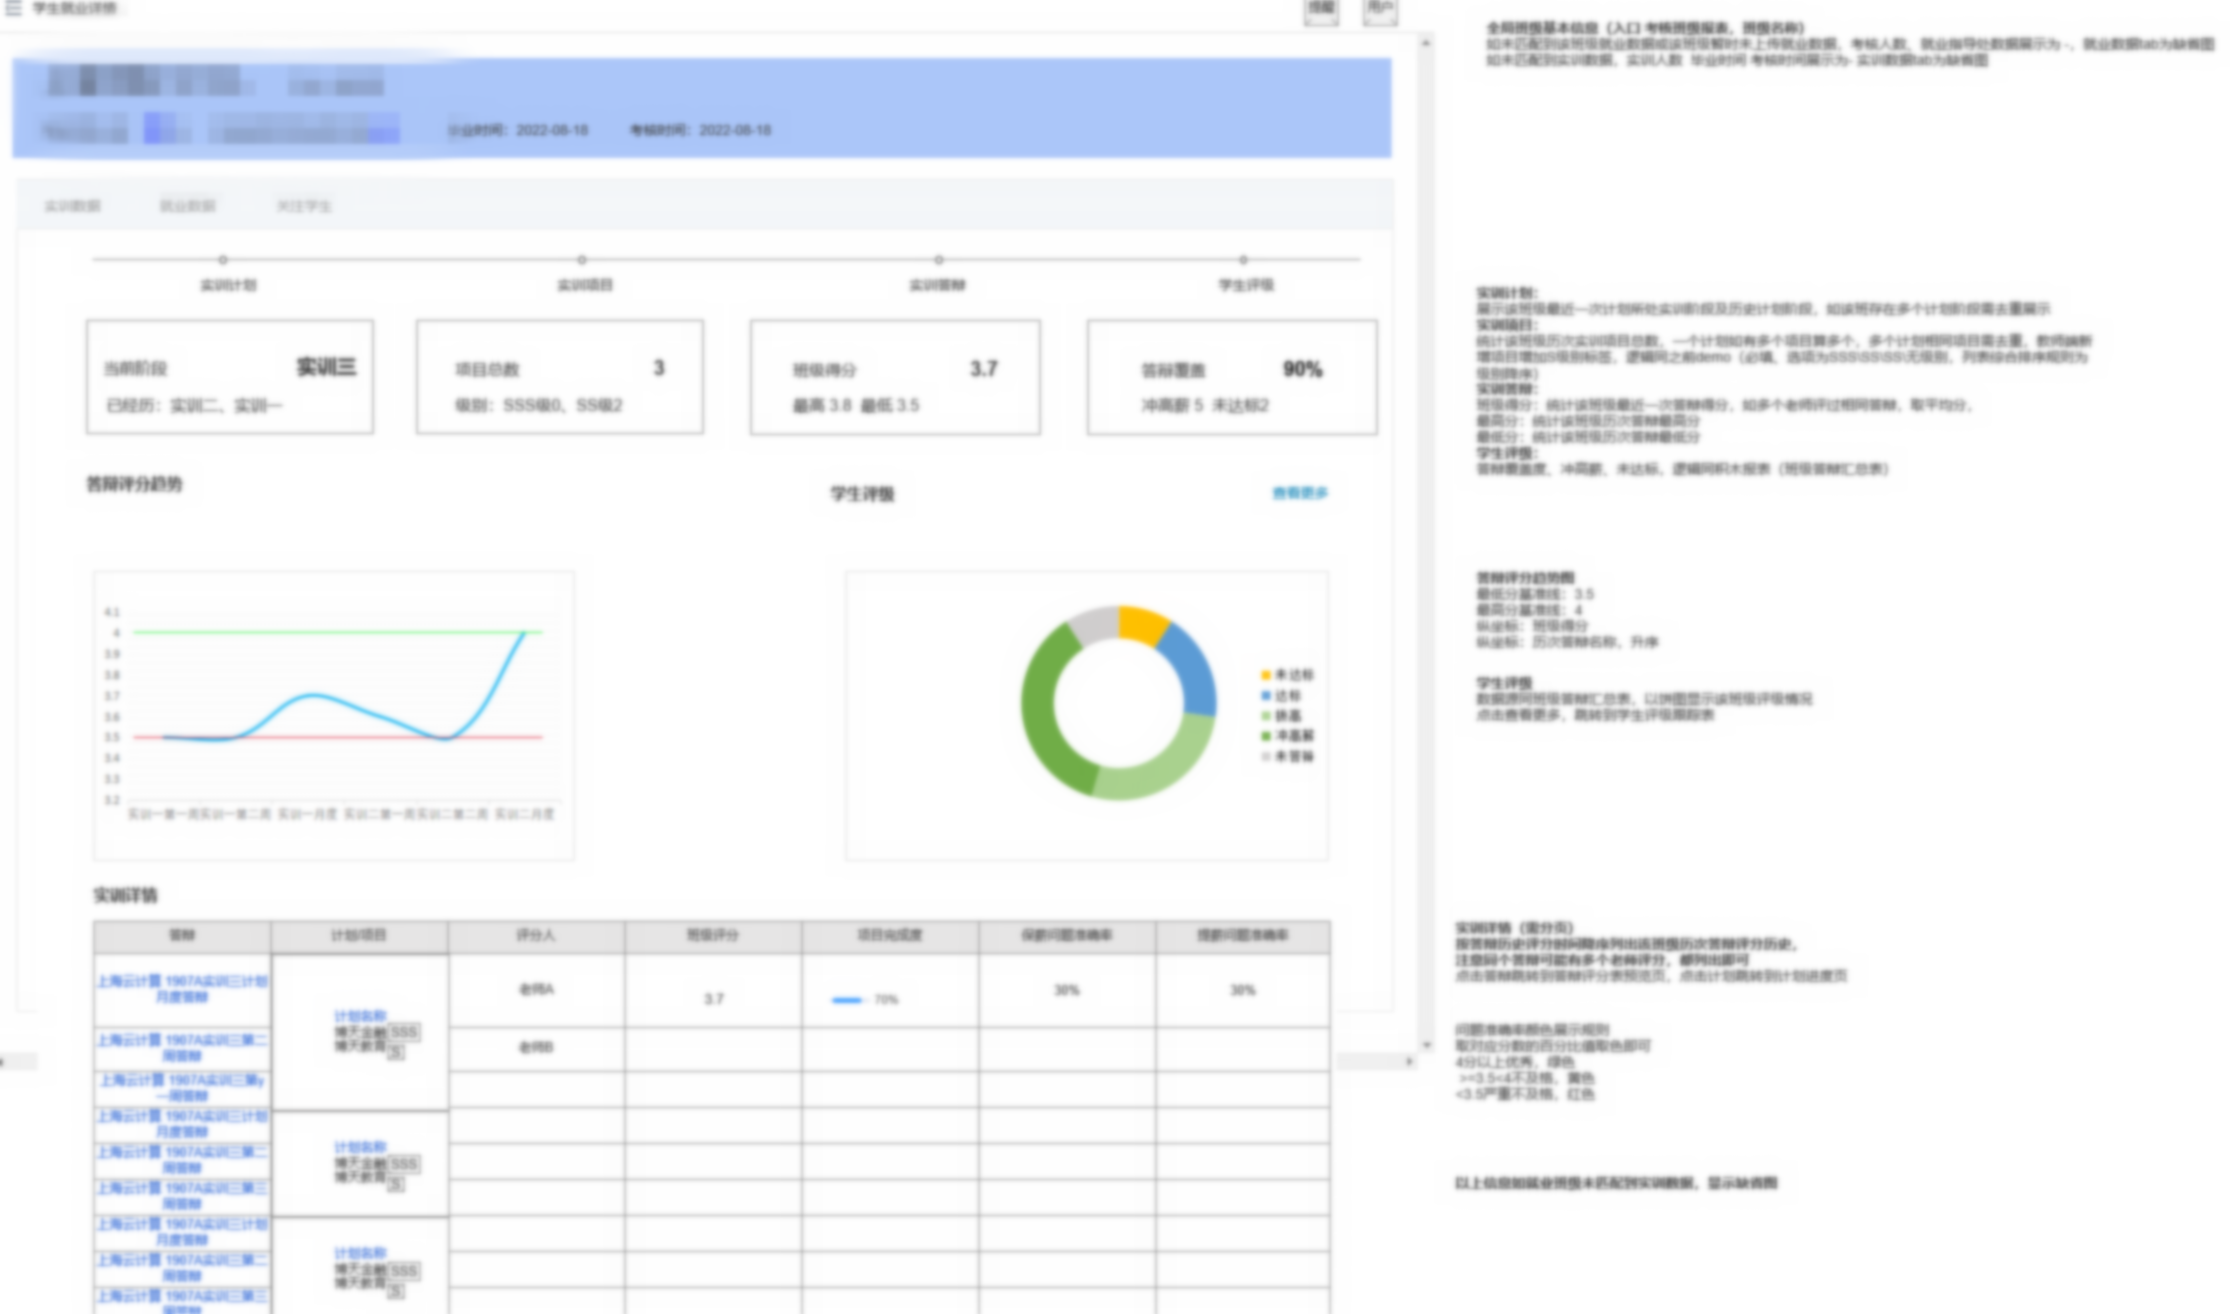Open the topmost 计划名称 link in the table
Image resolution: width=2230 pixels, height=1314 pixels.
[x=359, y=1016]
